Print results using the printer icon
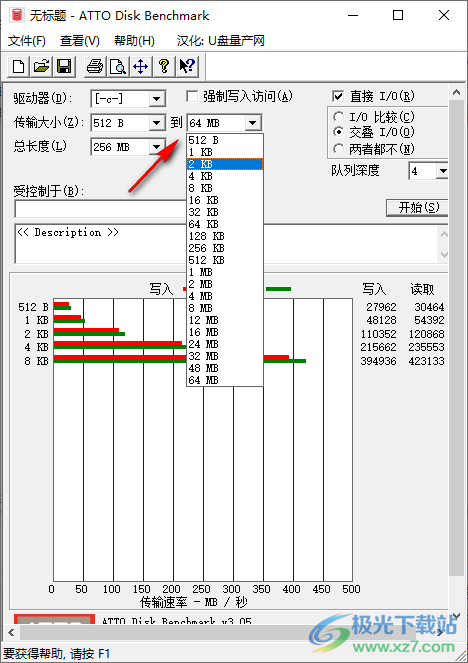This screenshot has height=663, width=468. point(95,66)
